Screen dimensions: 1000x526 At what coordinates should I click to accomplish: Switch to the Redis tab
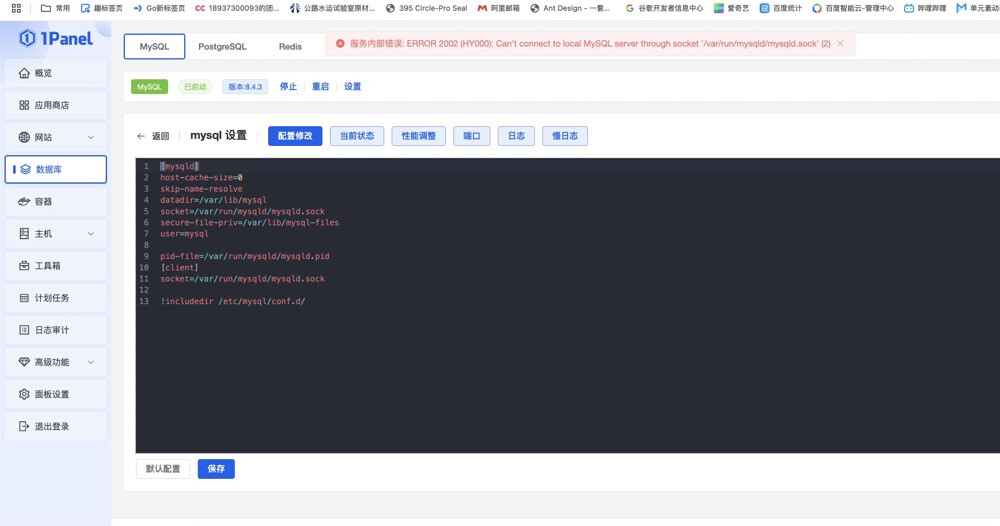tap(290, 47)
